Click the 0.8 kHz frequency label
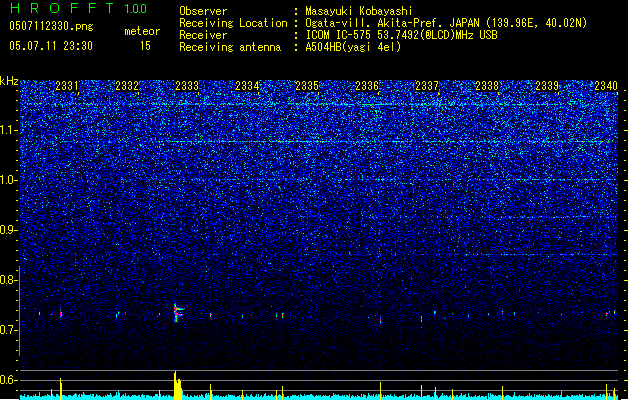Screen dimensions: 629x400 [9, 280]
